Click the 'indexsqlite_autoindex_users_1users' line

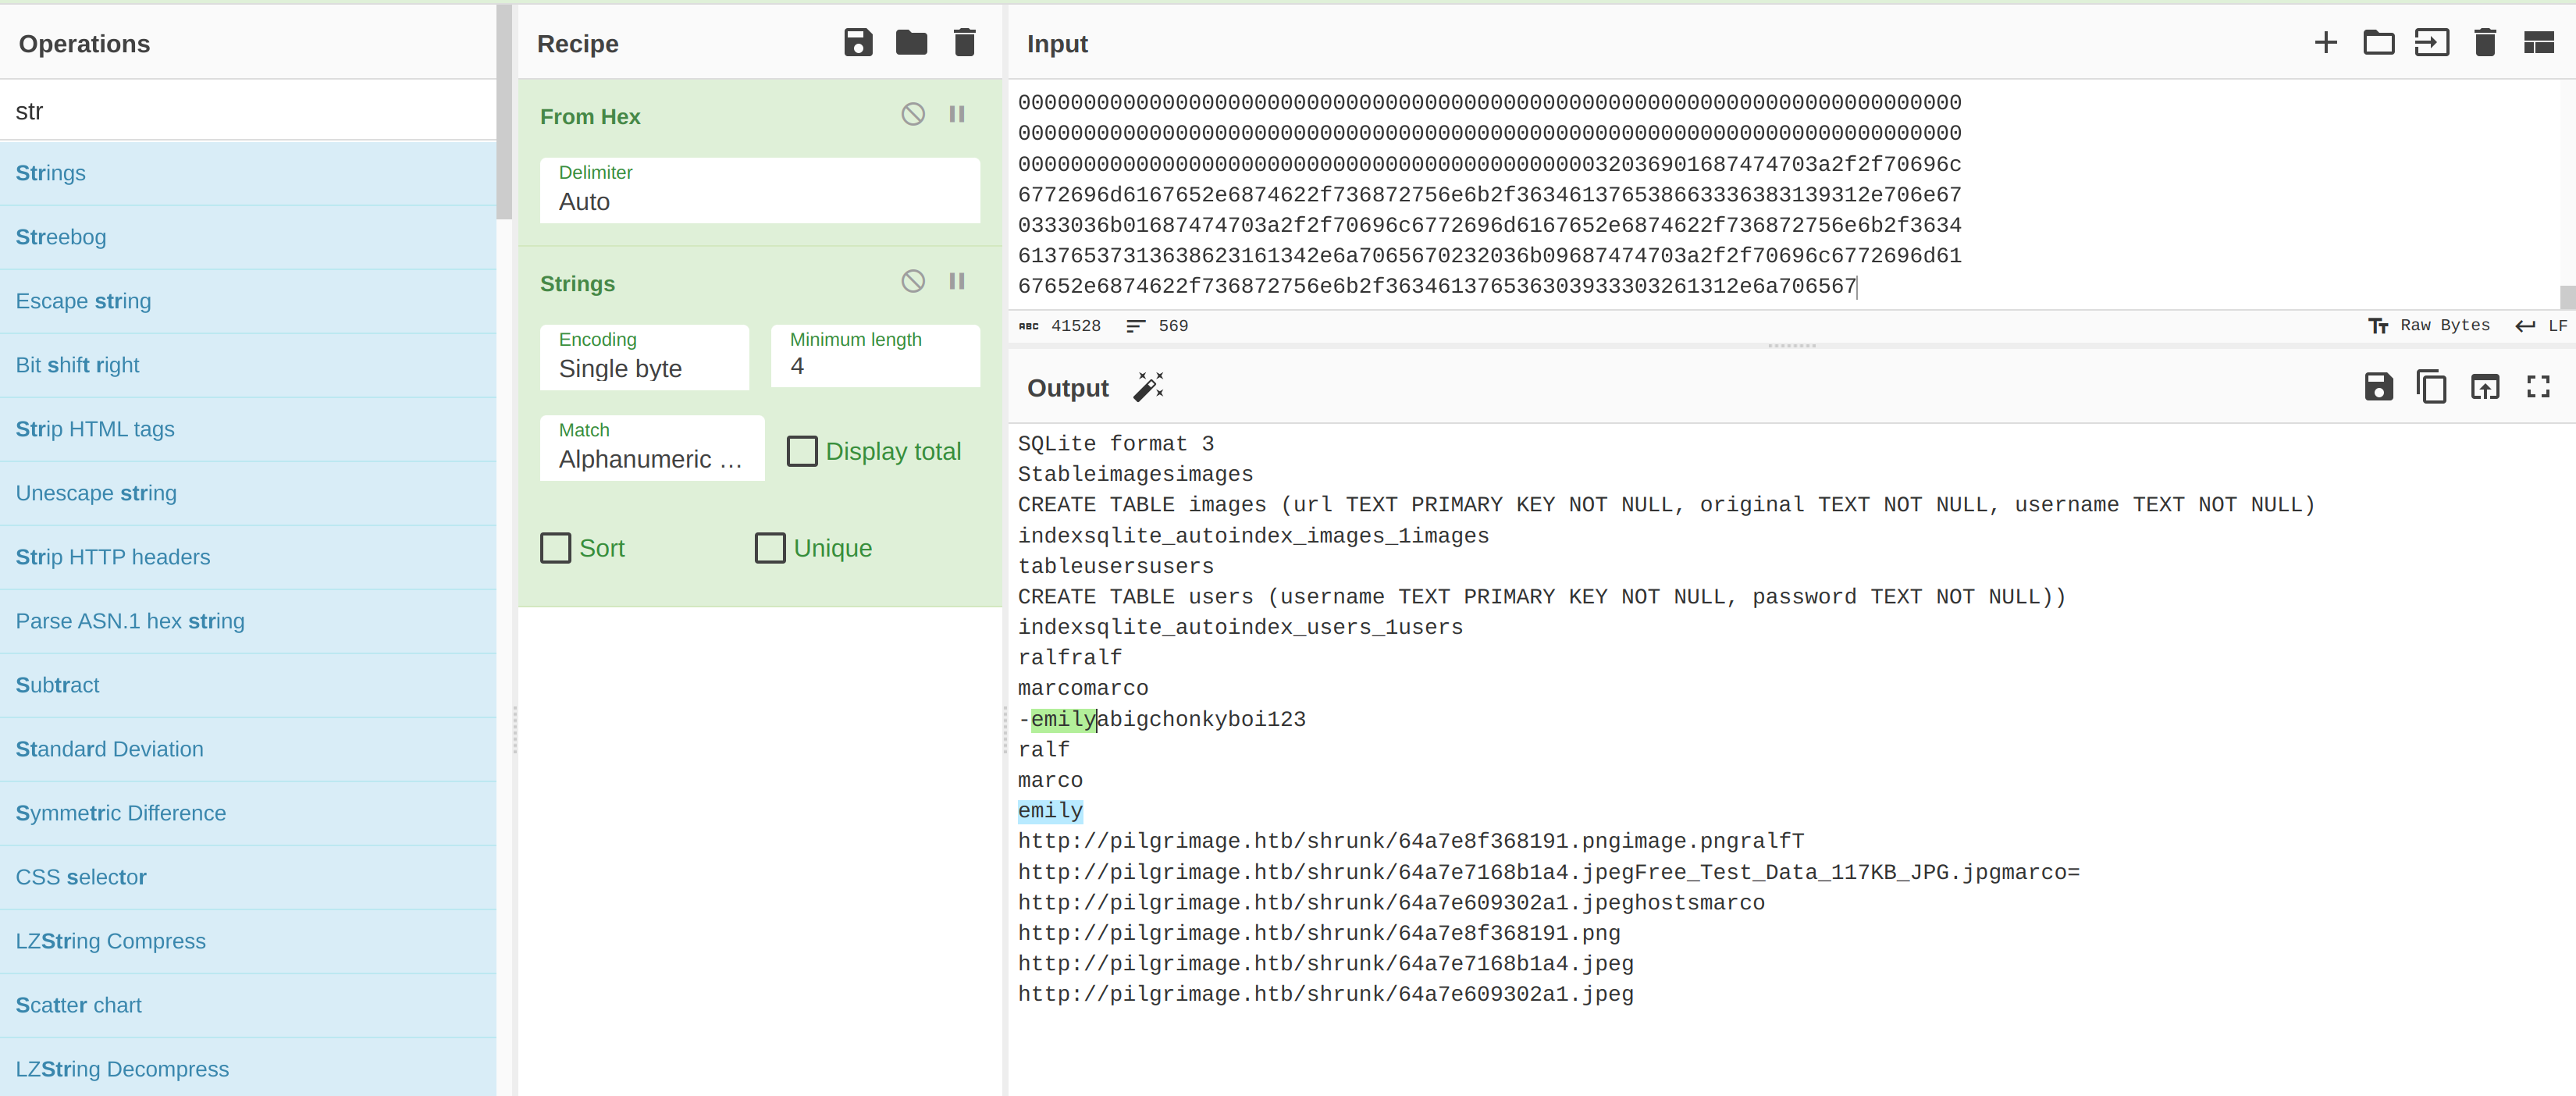point(1240,627)
